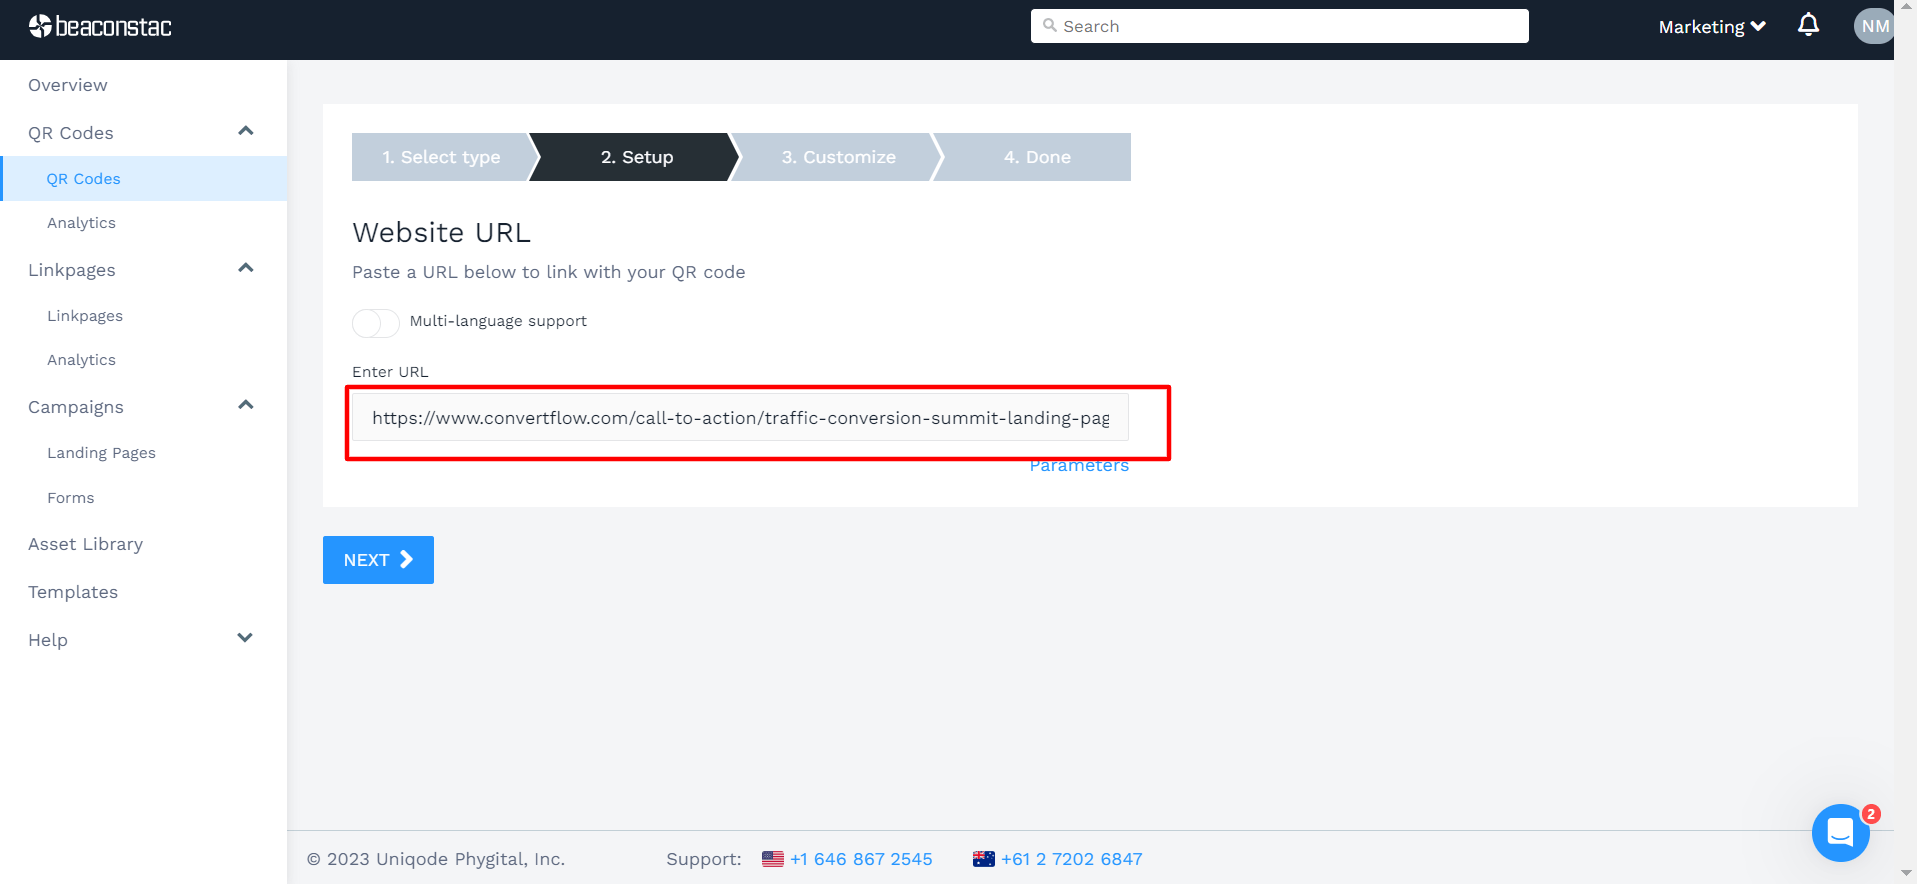Collapse the QR Codes sidebar section

click(245, 132)
